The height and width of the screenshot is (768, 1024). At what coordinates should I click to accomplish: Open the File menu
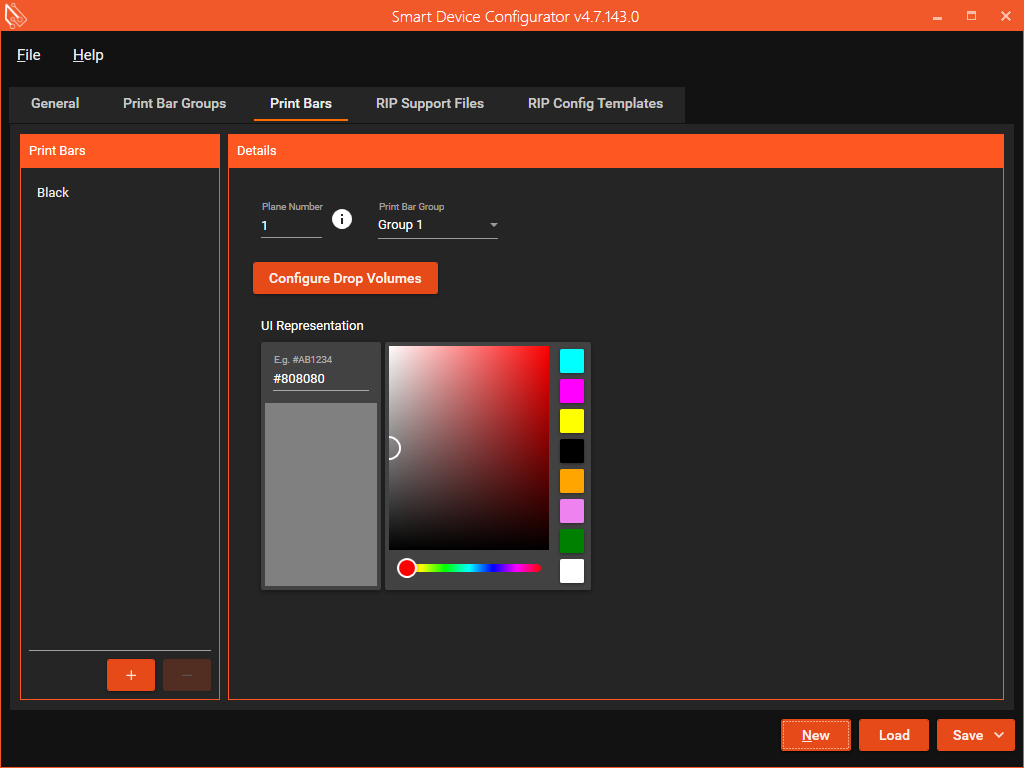(x=29, y=55)
